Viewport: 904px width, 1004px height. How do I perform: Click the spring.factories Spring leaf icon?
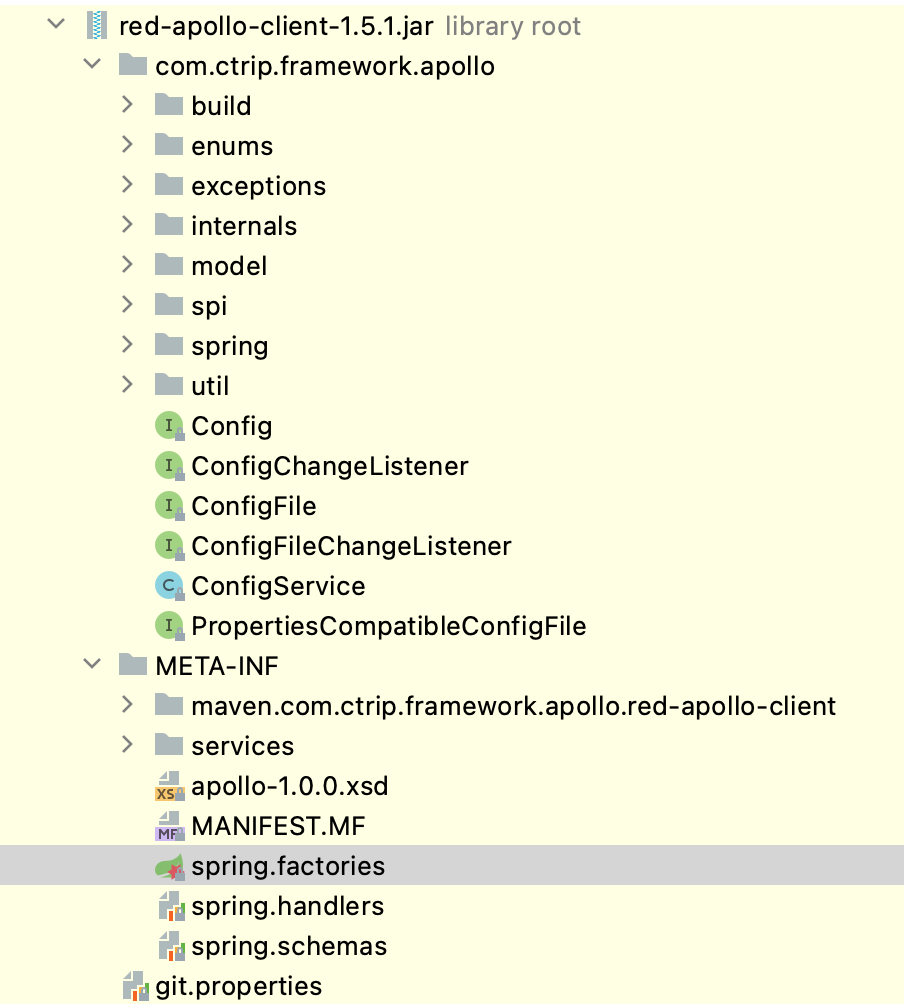pyautogui.click(x=169, y=867)
